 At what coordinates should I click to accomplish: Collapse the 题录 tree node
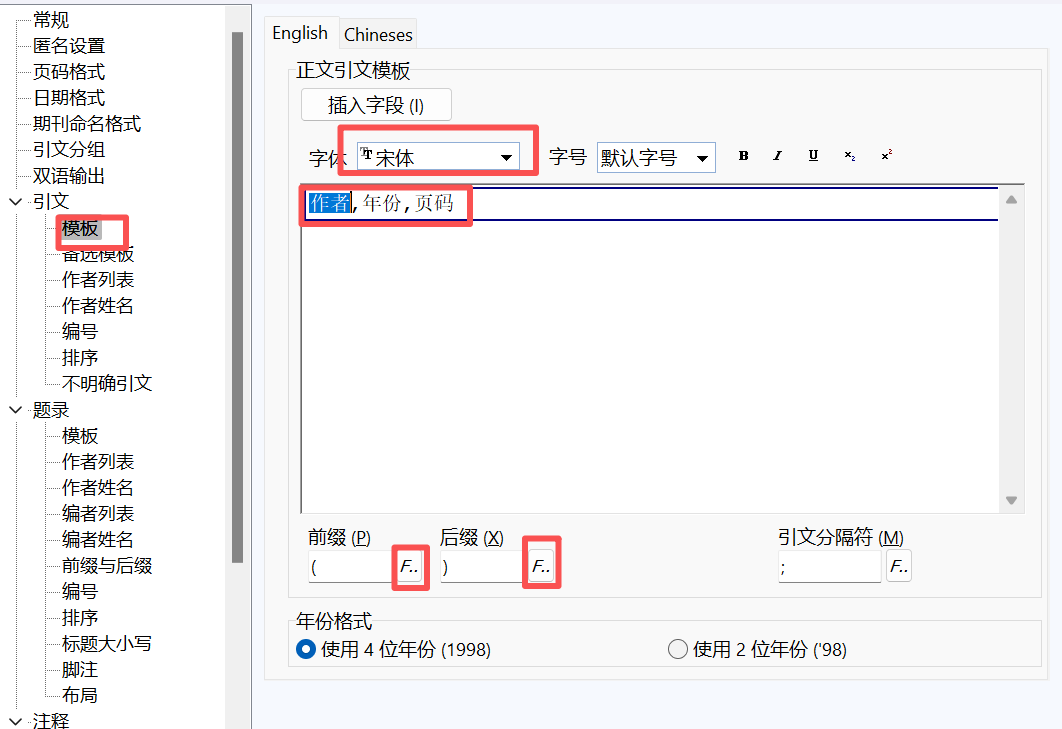[x=15, y=410]
